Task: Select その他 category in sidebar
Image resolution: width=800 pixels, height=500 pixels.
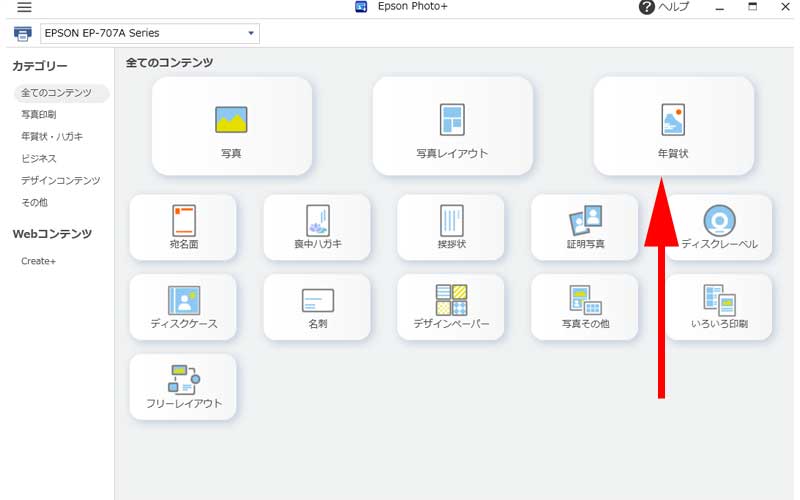Action: (x=34, y=203)
